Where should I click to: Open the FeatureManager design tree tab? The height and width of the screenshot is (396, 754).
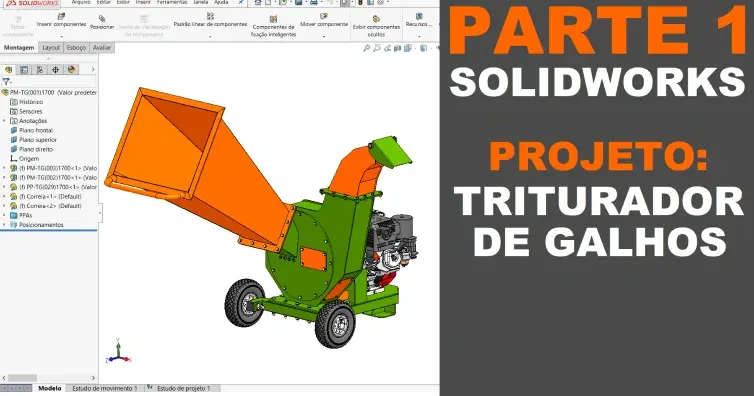click(x=9, y=70)
